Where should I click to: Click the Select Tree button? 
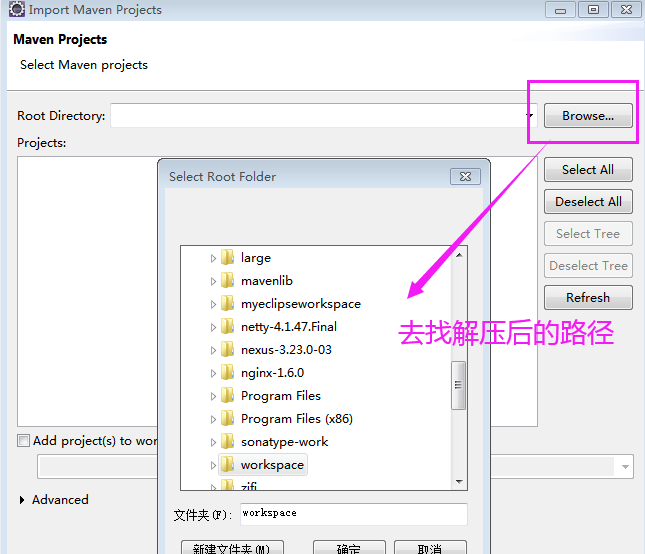(588, 234)
